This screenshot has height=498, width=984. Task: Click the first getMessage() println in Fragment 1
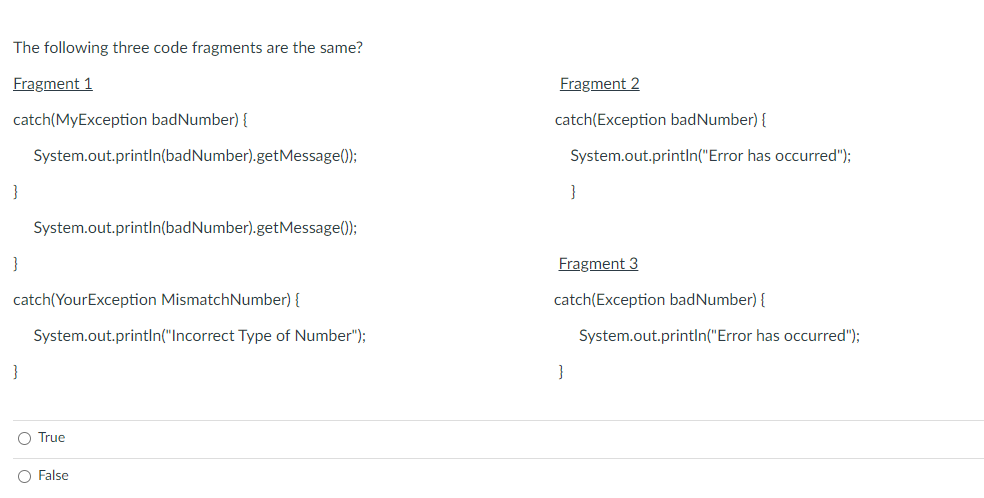point(195,156)
